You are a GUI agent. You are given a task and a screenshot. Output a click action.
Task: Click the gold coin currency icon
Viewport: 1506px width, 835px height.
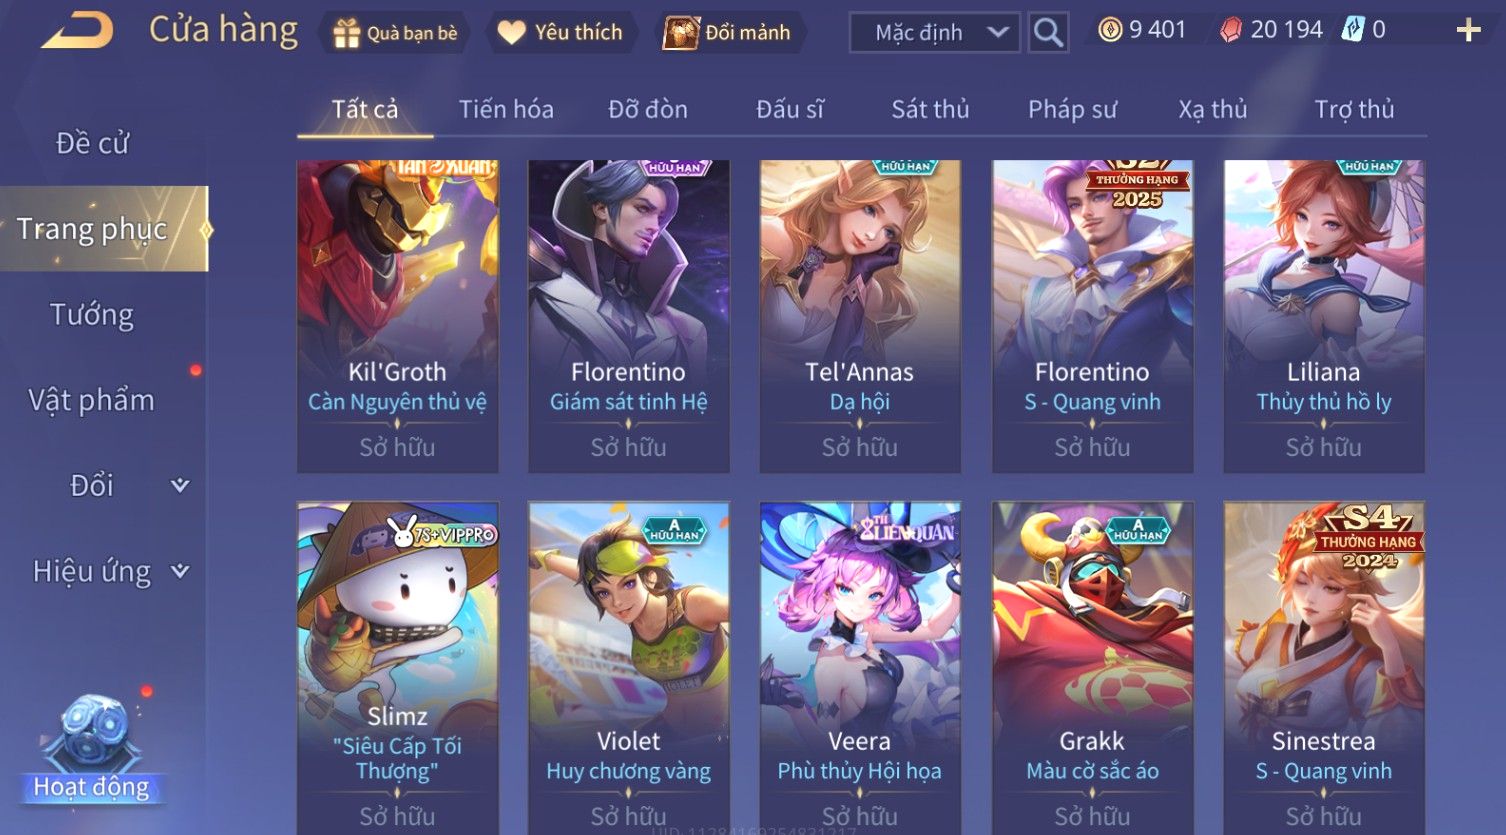click(1109, 30)
